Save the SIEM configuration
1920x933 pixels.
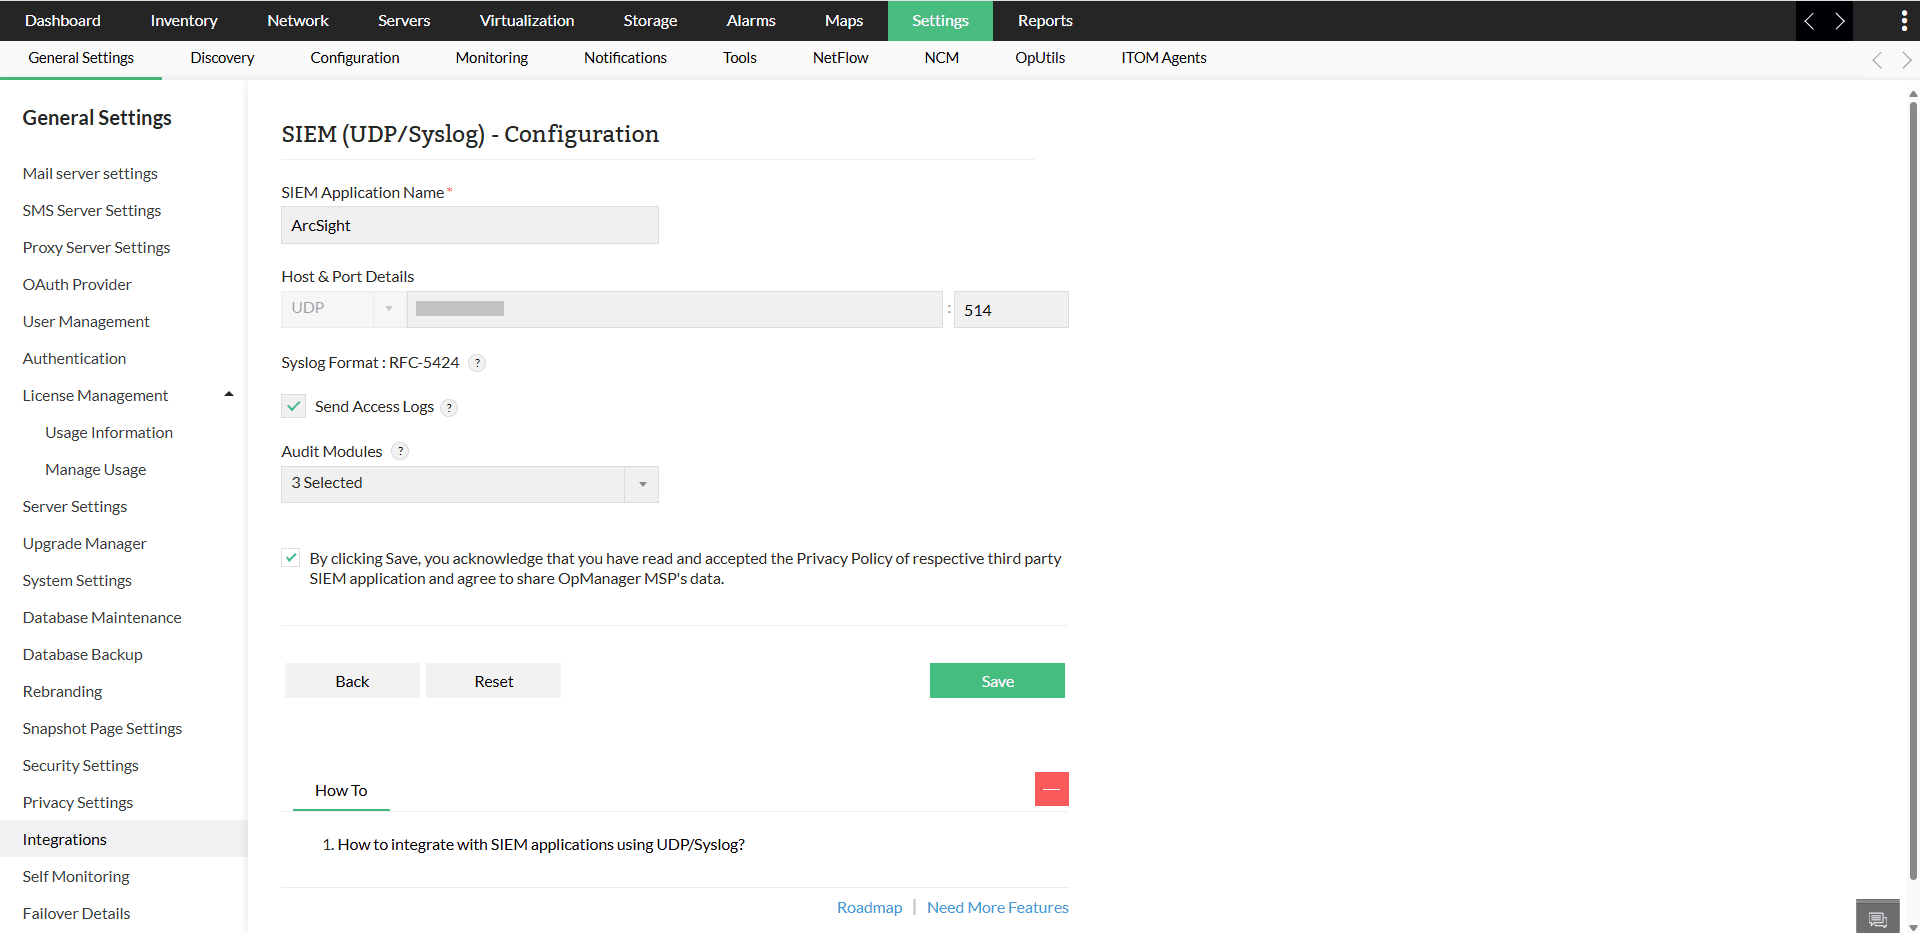(x=996, y=680)
